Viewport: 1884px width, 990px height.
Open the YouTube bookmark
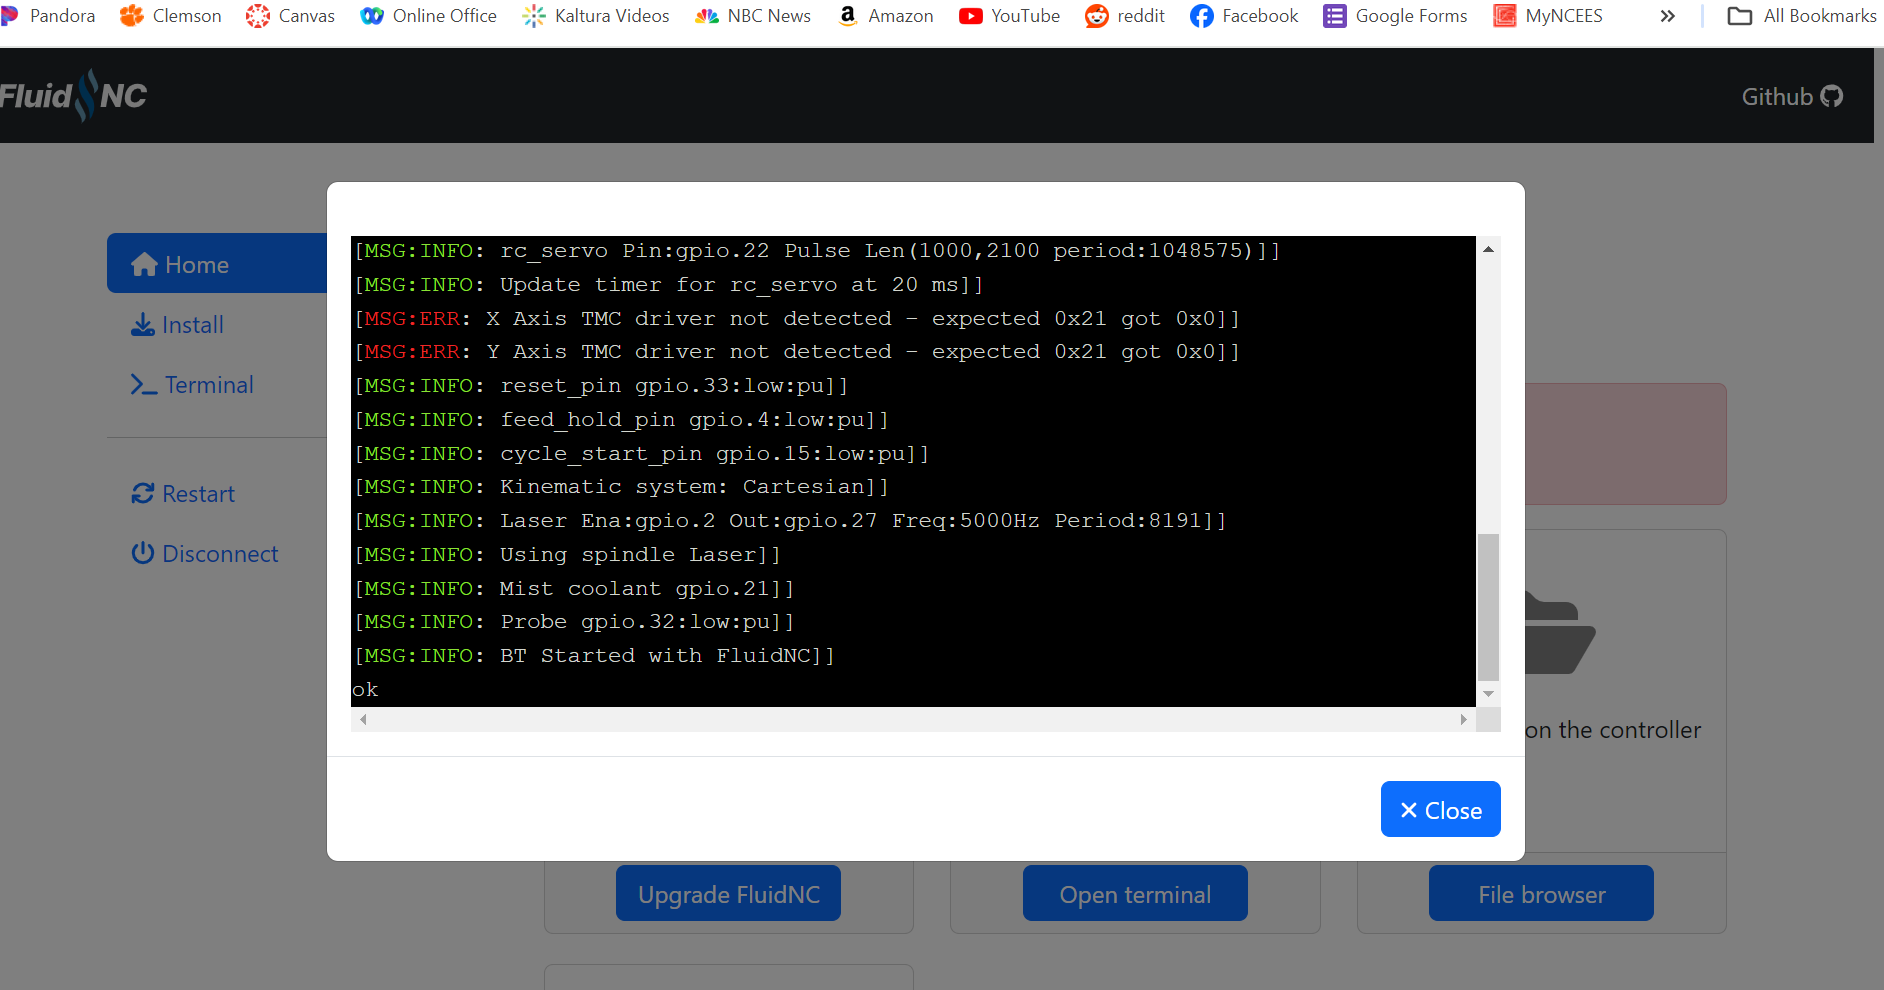click(x=1009, y=16)
